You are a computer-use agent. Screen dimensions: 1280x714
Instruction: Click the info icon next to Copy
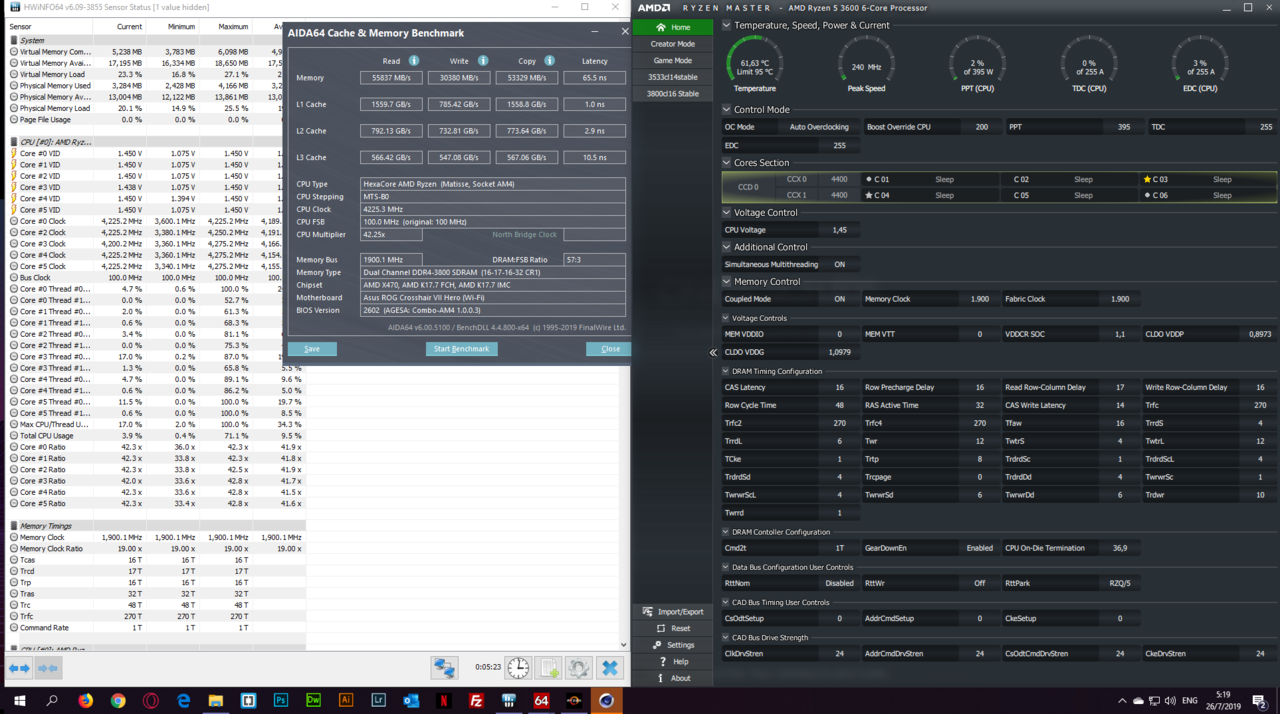coord(550,61)
